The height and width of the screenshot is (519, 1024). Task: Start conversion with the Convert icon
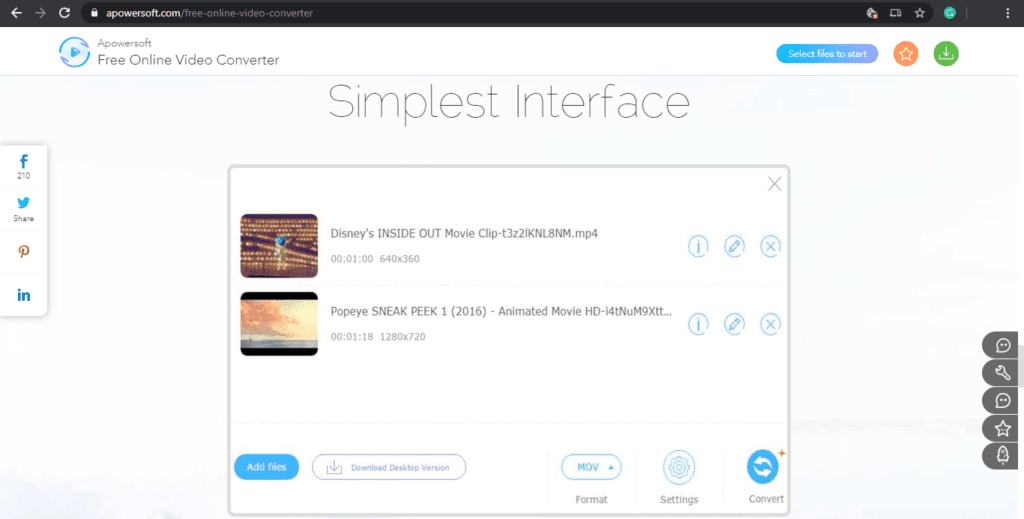click(763, 467)
